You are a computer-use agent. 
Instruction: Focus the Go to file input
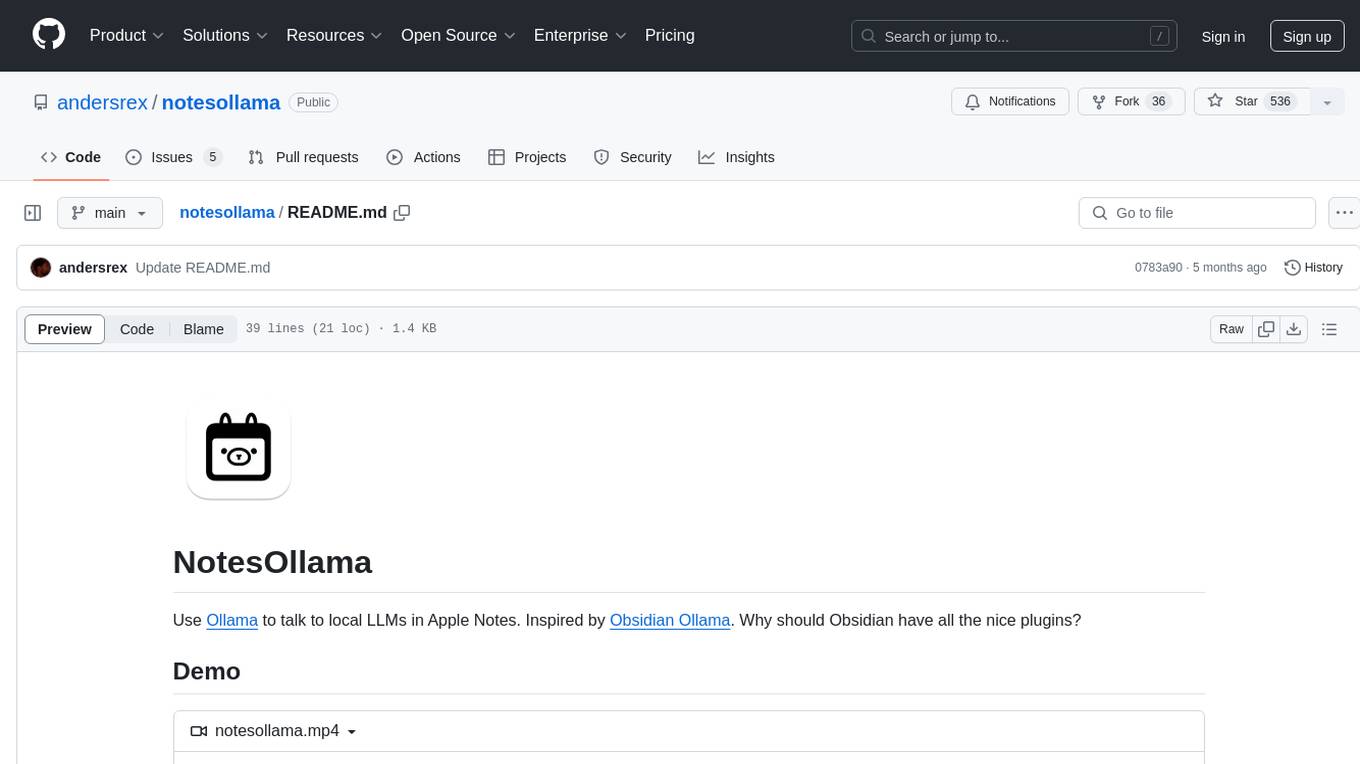(1197, 213)
